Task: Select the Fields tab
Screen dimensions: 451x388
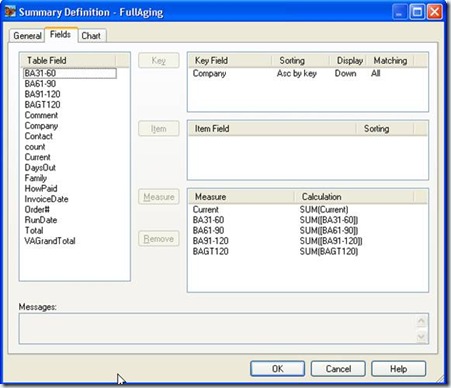Action: pos(61,34)
